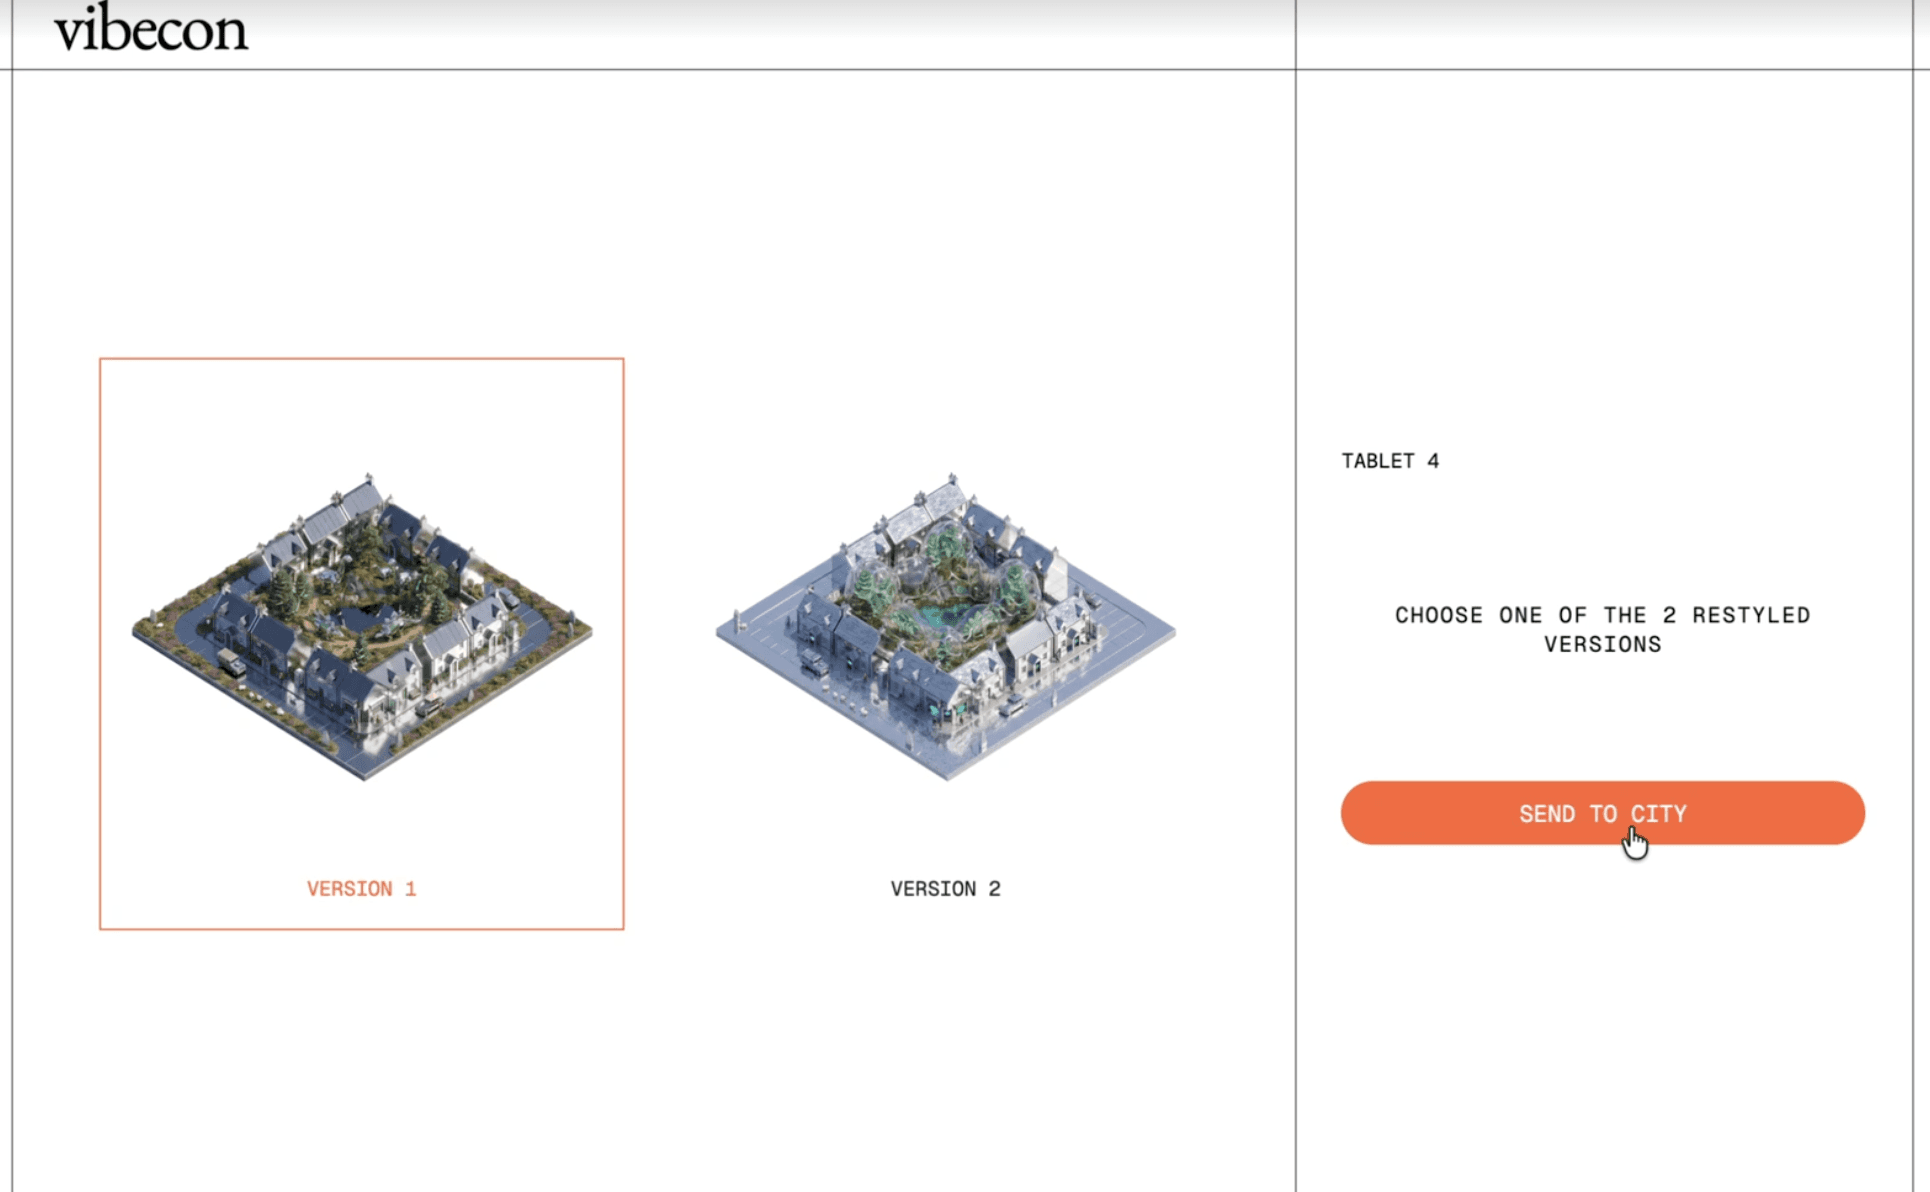Click the Version 2 label
Screen dimensions: 1930x1192
946,889
